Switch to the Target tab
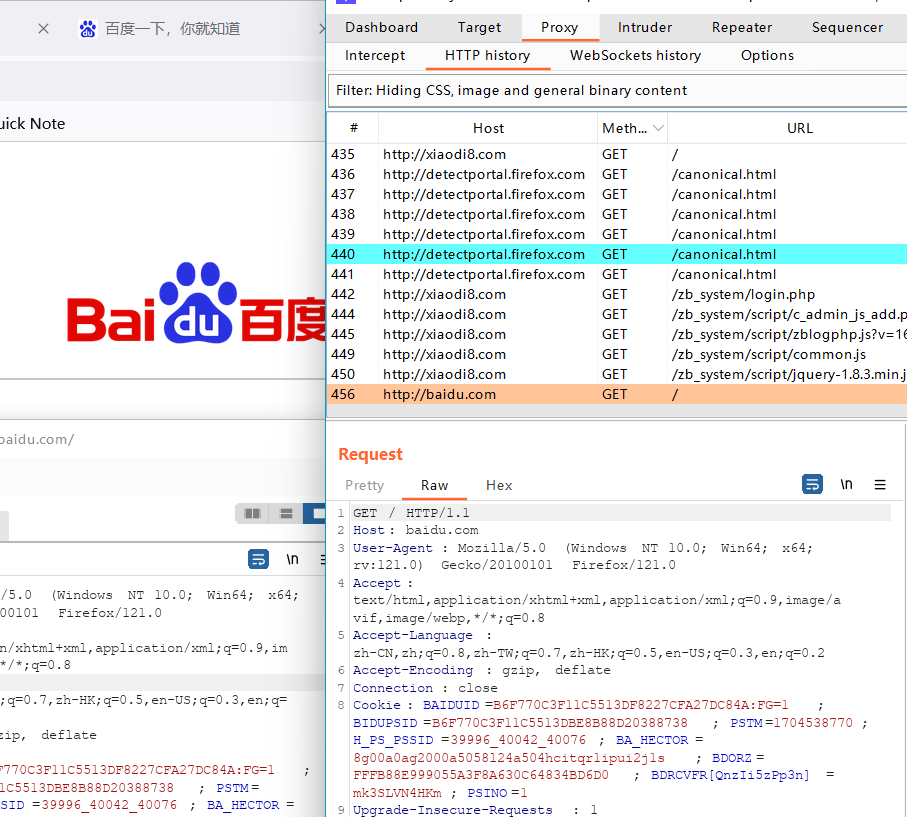Image resolution: width=907 pixels, height=817 pixels. 479,27
